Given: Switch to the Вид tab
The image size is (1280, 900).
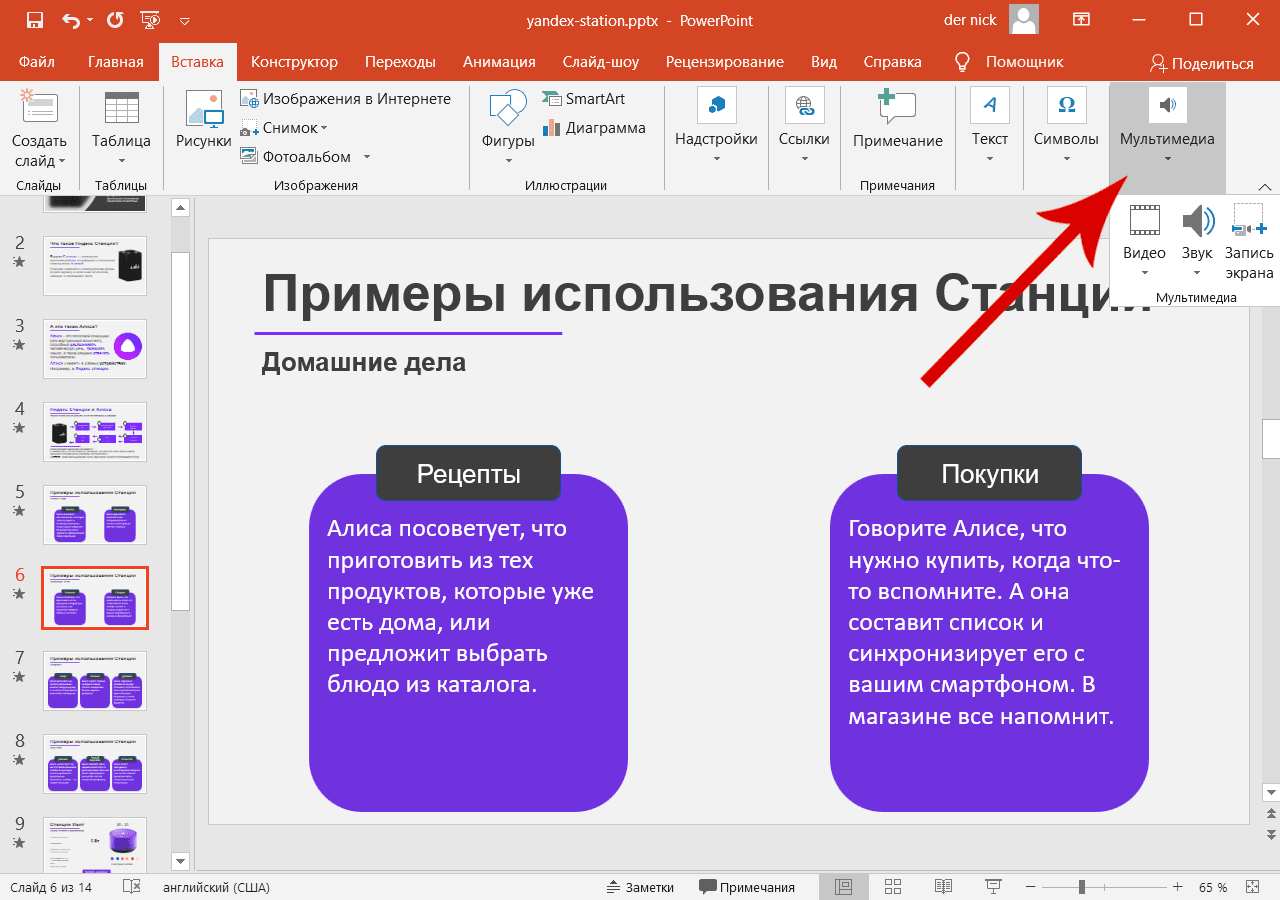Looking at the screenshot, I should click(x=824, y=62).
